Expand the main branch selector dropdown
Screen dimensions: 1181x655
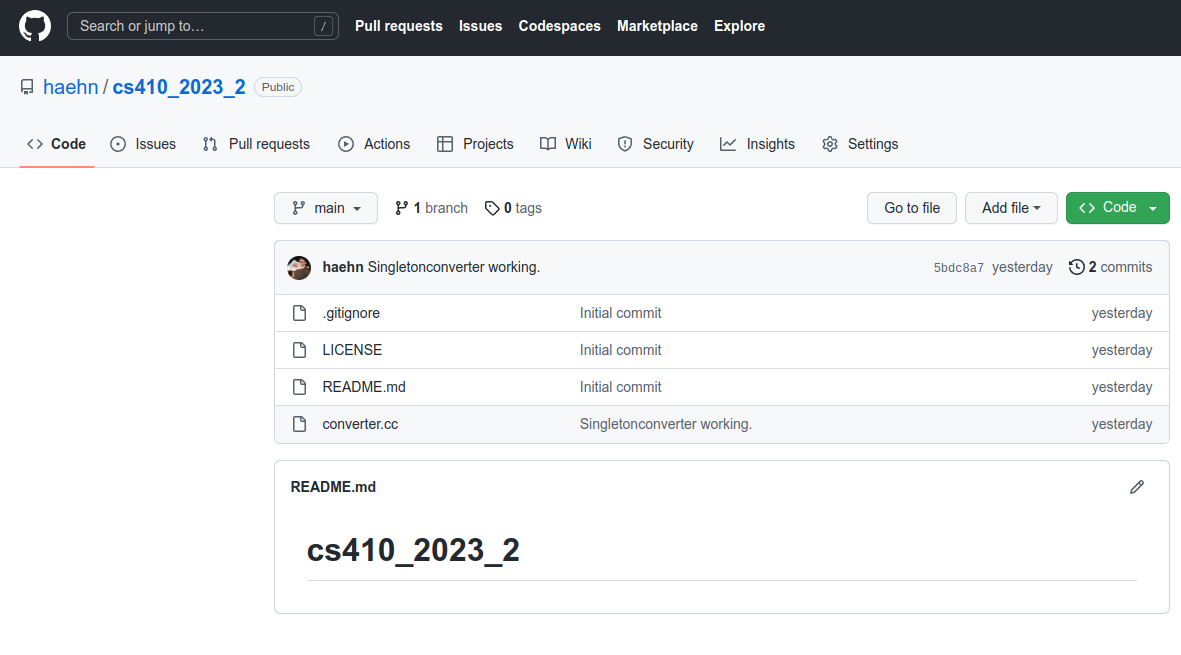pyautogui.click(x=326, y=208)
